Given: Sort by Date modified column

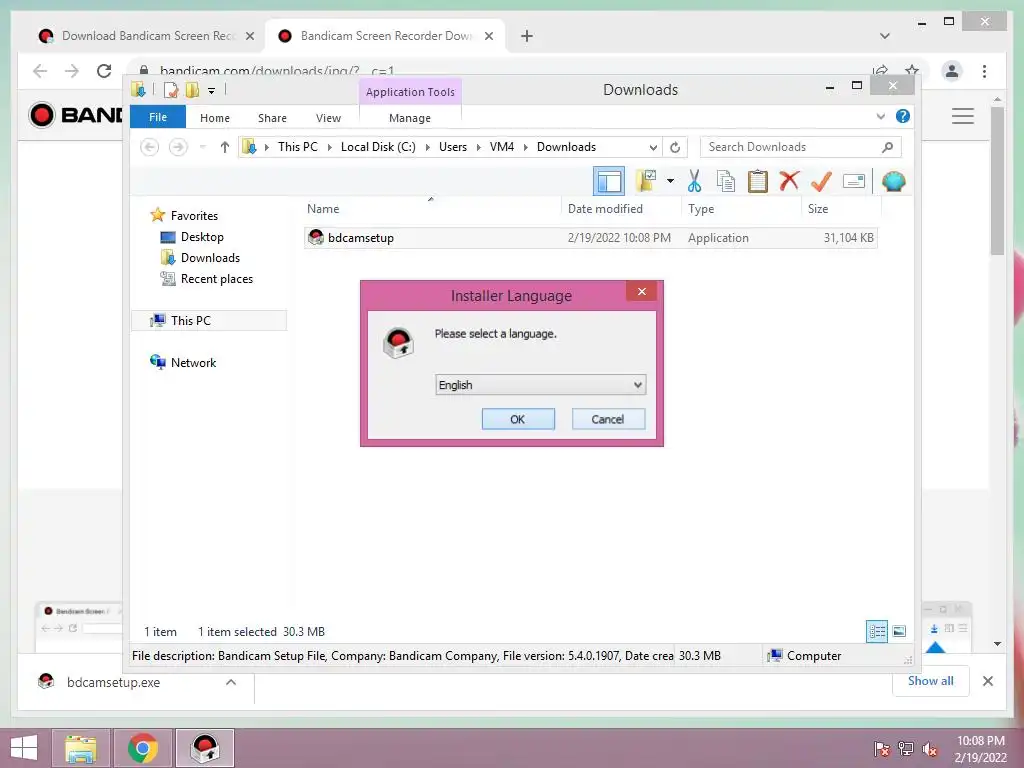Looking at the screenshot, I should click(620, 209).
